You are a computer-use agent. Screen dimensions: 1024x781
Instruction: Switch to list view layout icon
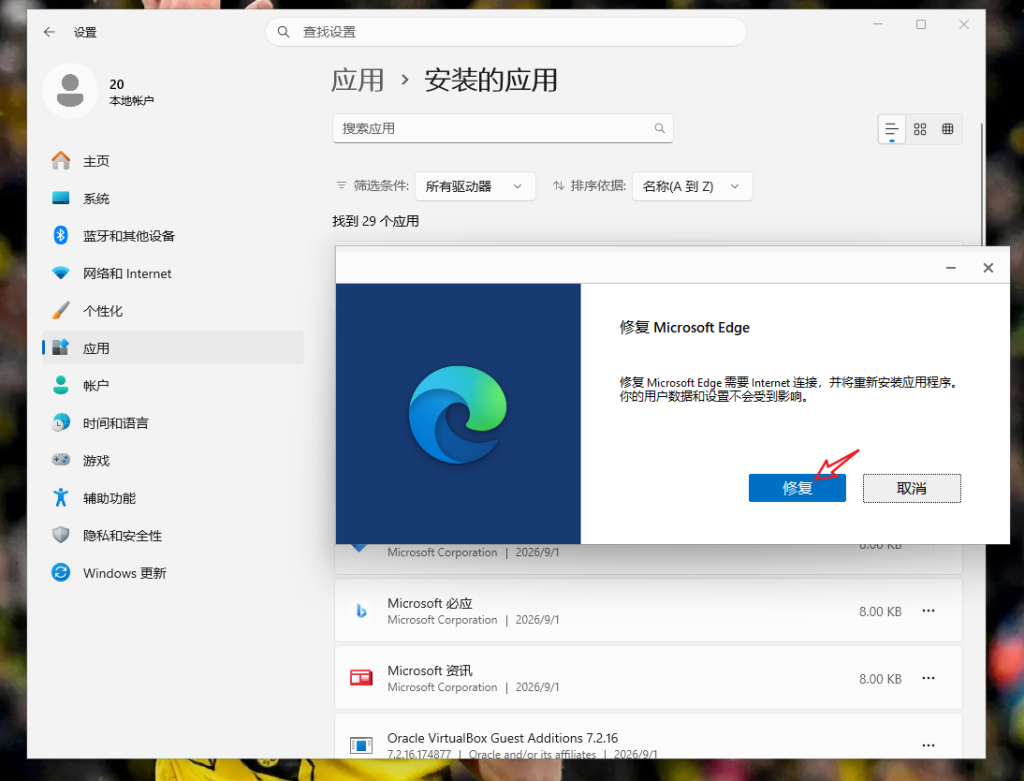(x=891, y=129)
